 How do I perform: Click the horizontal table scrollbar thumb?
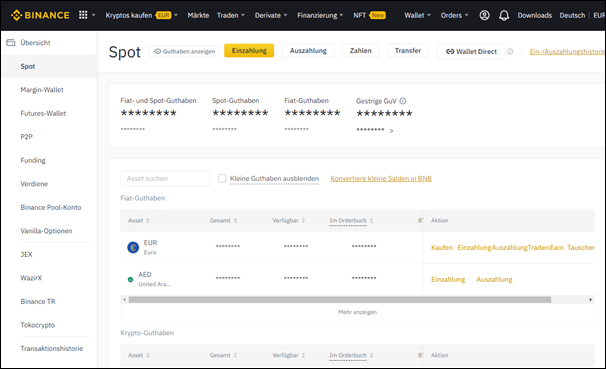coord(340,299)
